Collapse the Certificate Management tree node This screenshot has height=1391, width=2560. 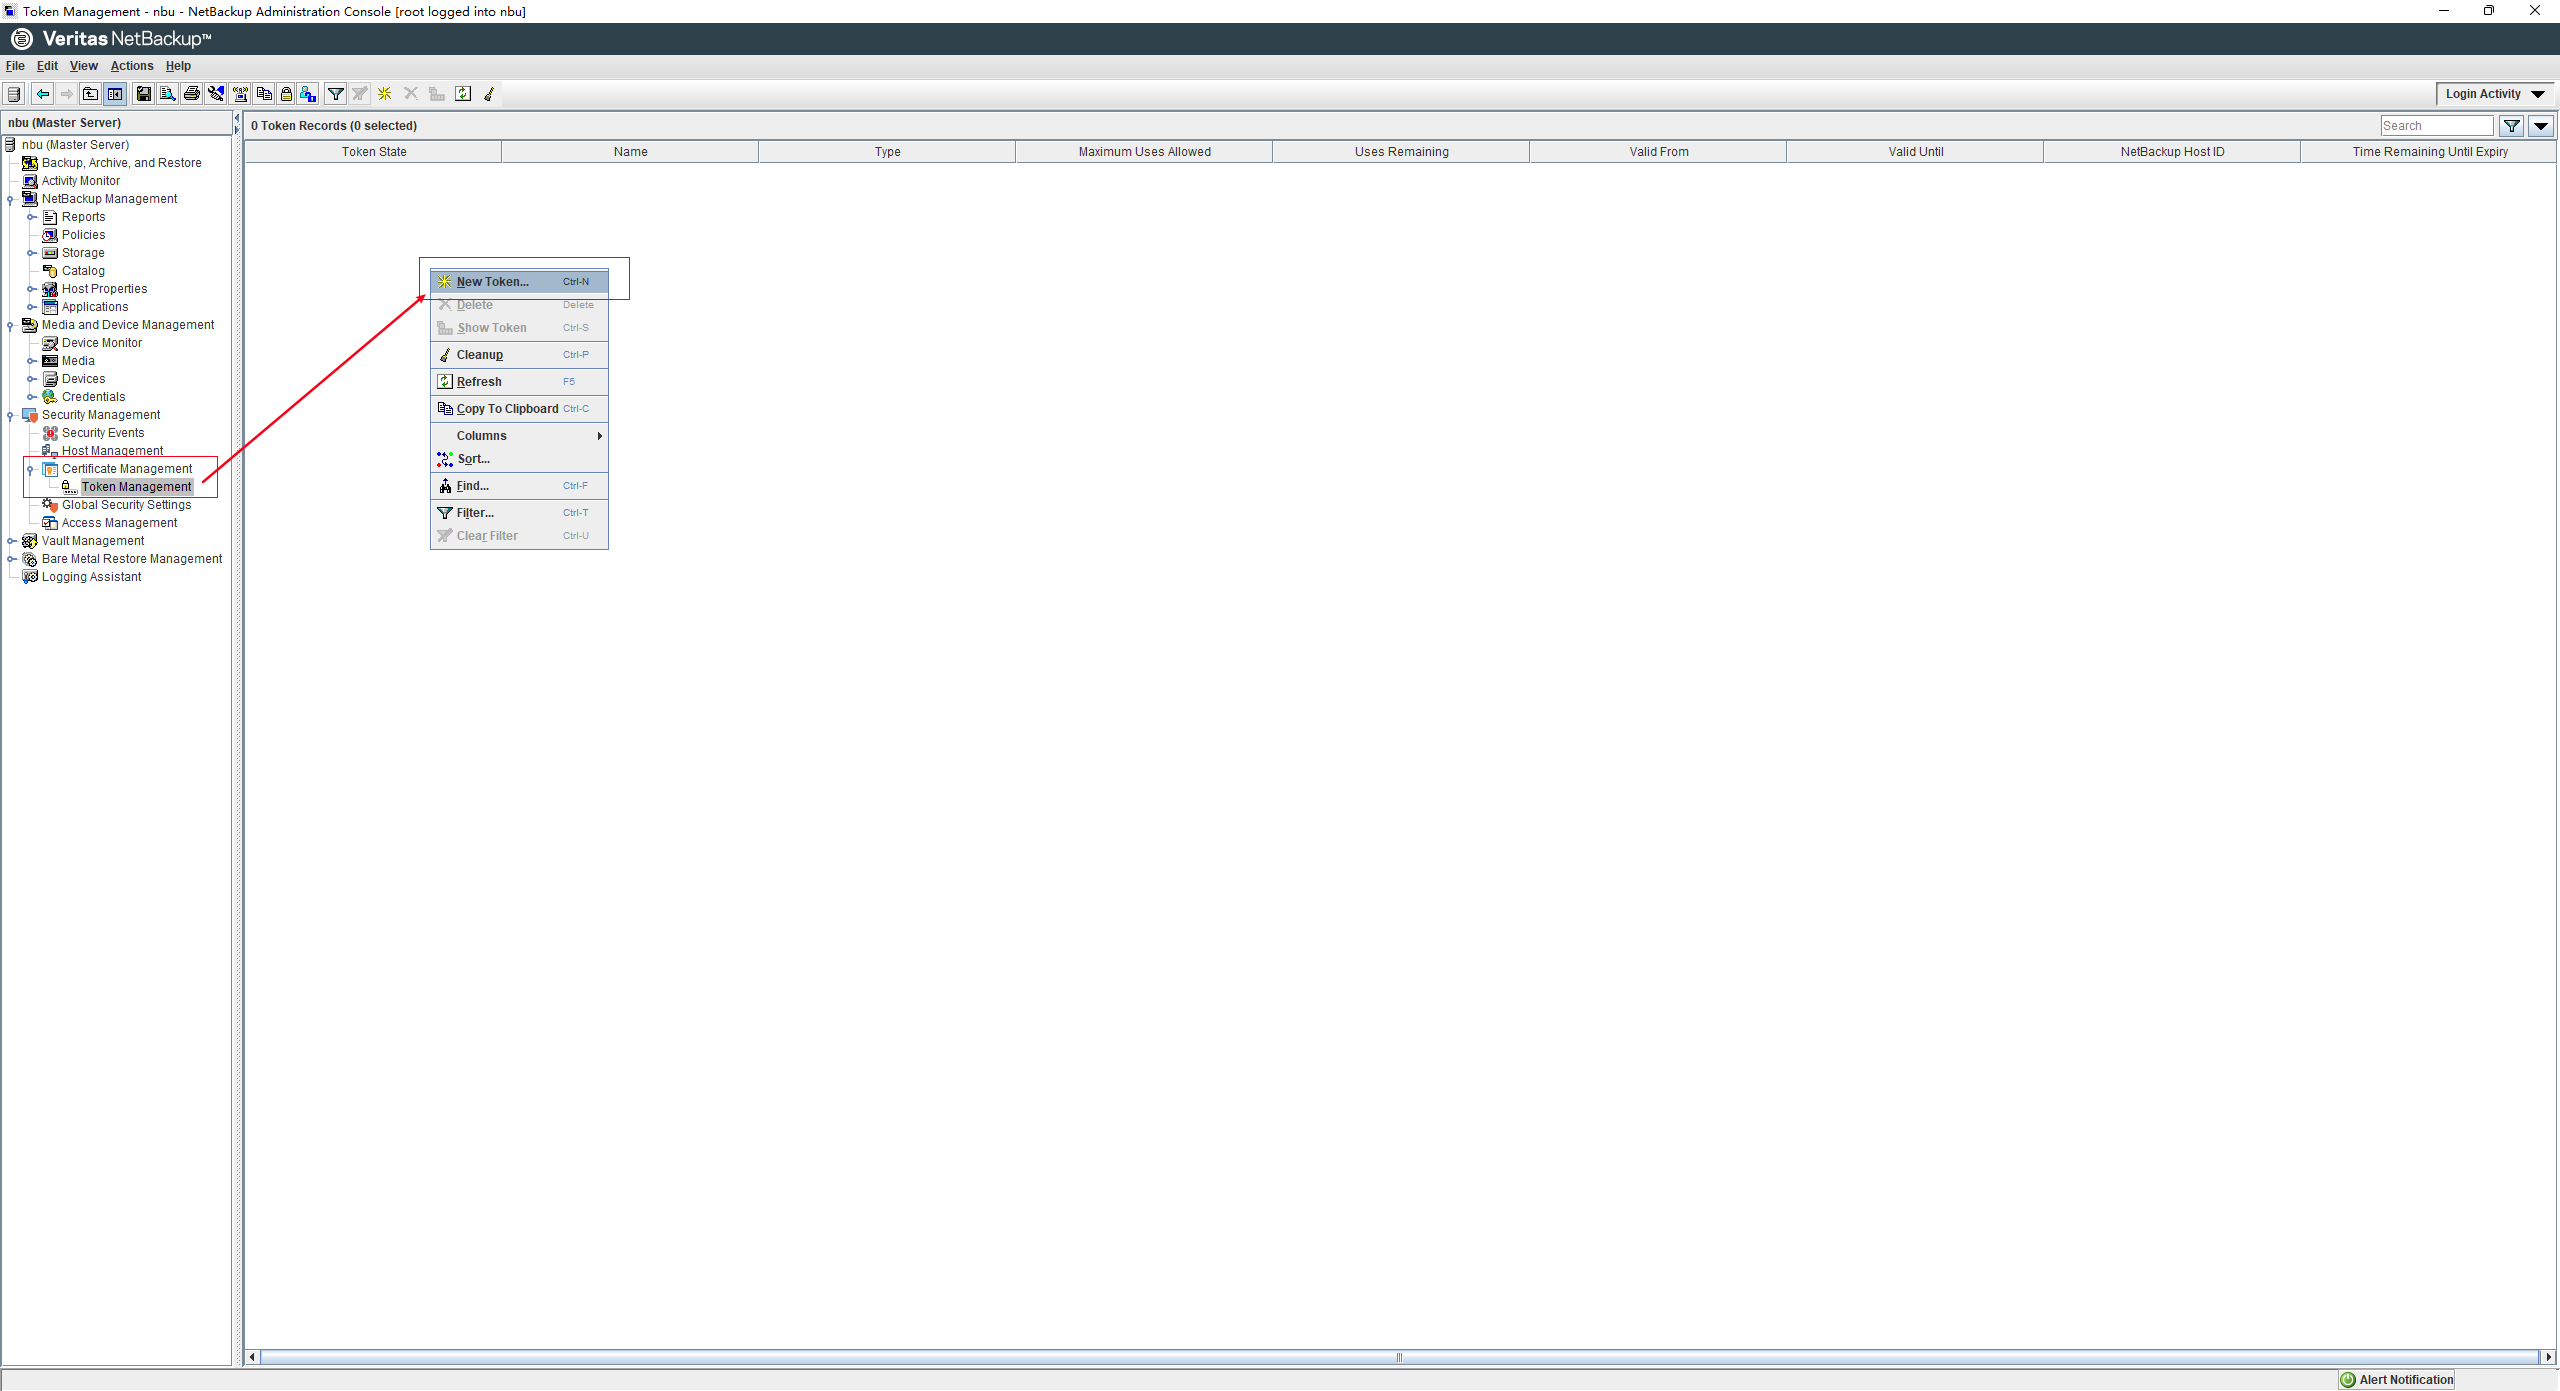coord(30,469)
